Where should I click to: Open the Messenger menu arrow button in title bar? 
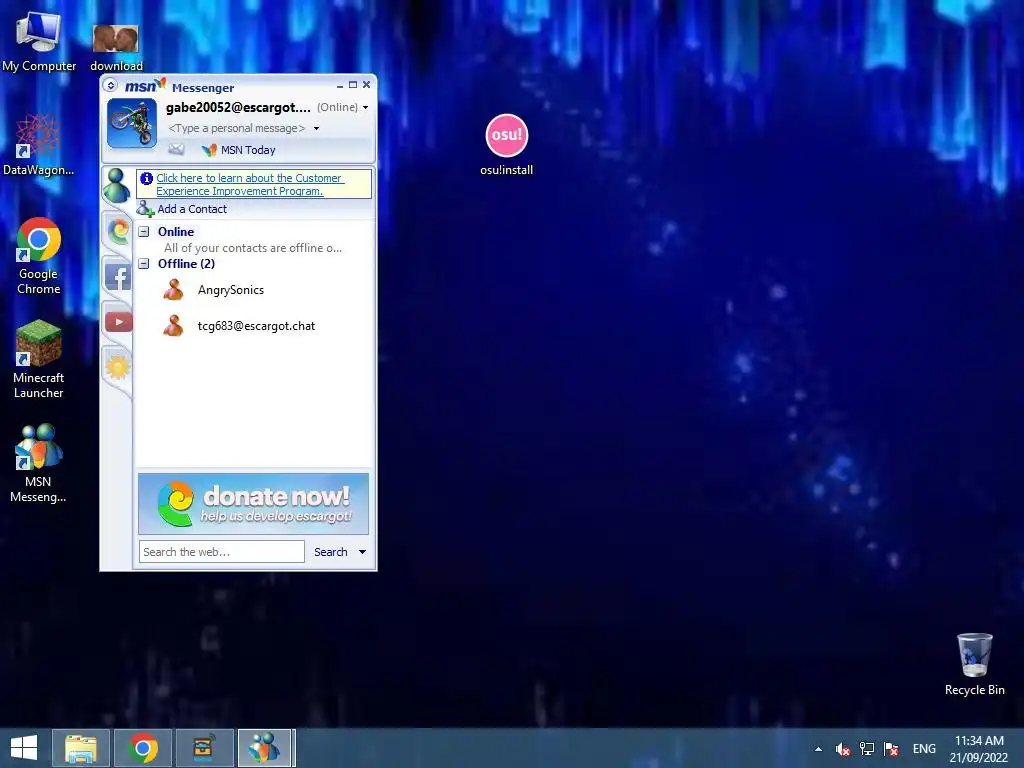[110, 85]
